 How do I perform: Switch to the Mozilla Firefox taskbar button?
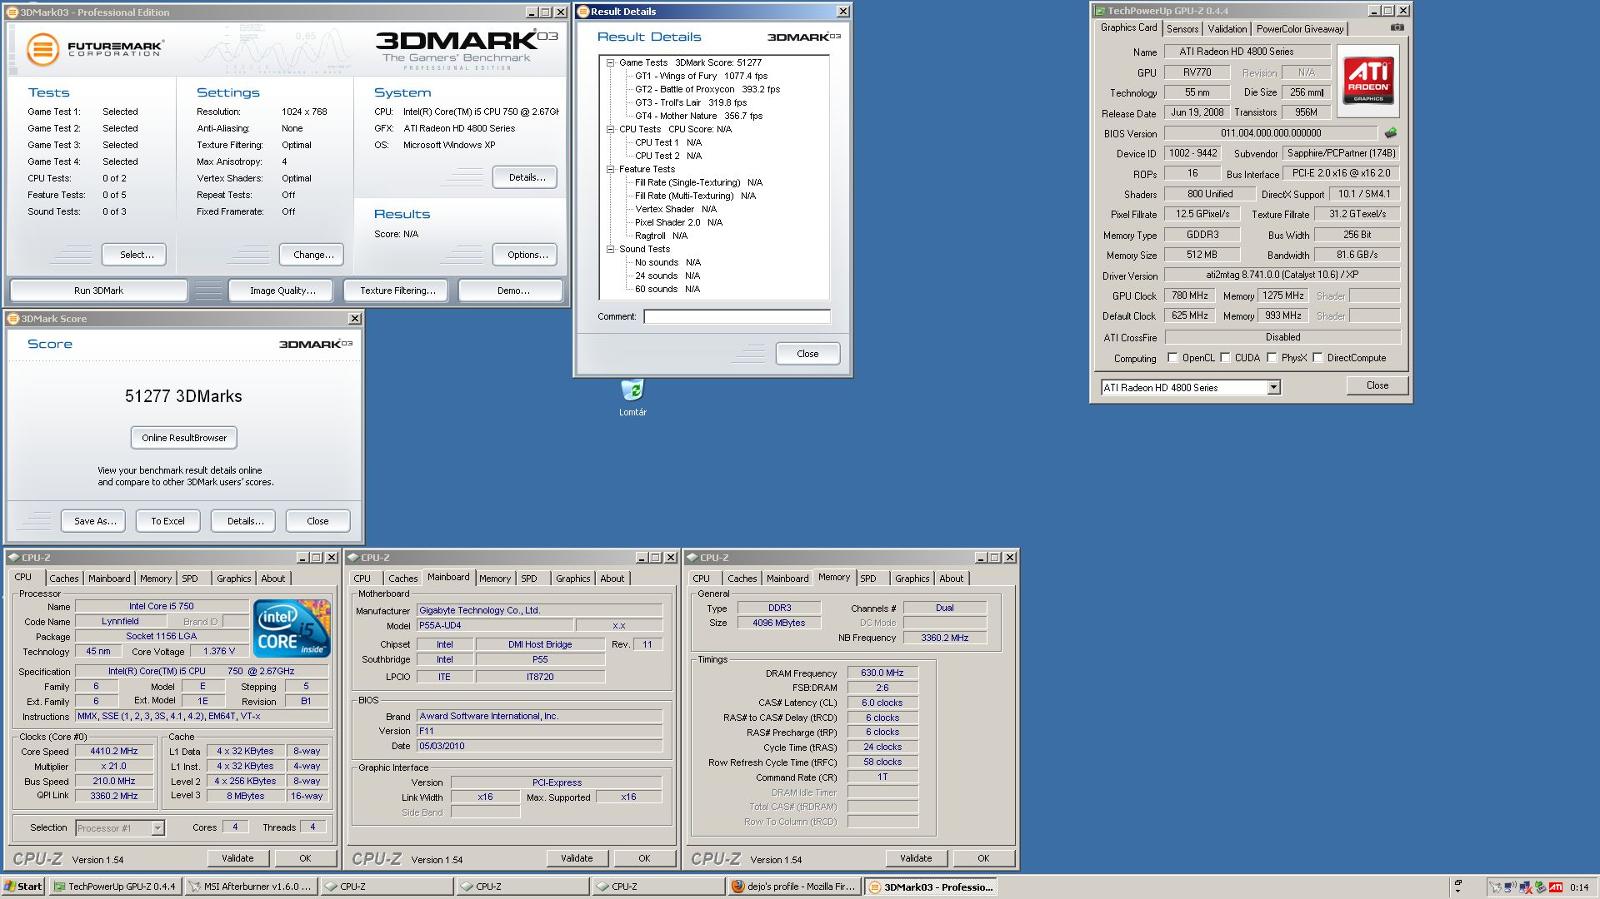[x=794, y=887]
